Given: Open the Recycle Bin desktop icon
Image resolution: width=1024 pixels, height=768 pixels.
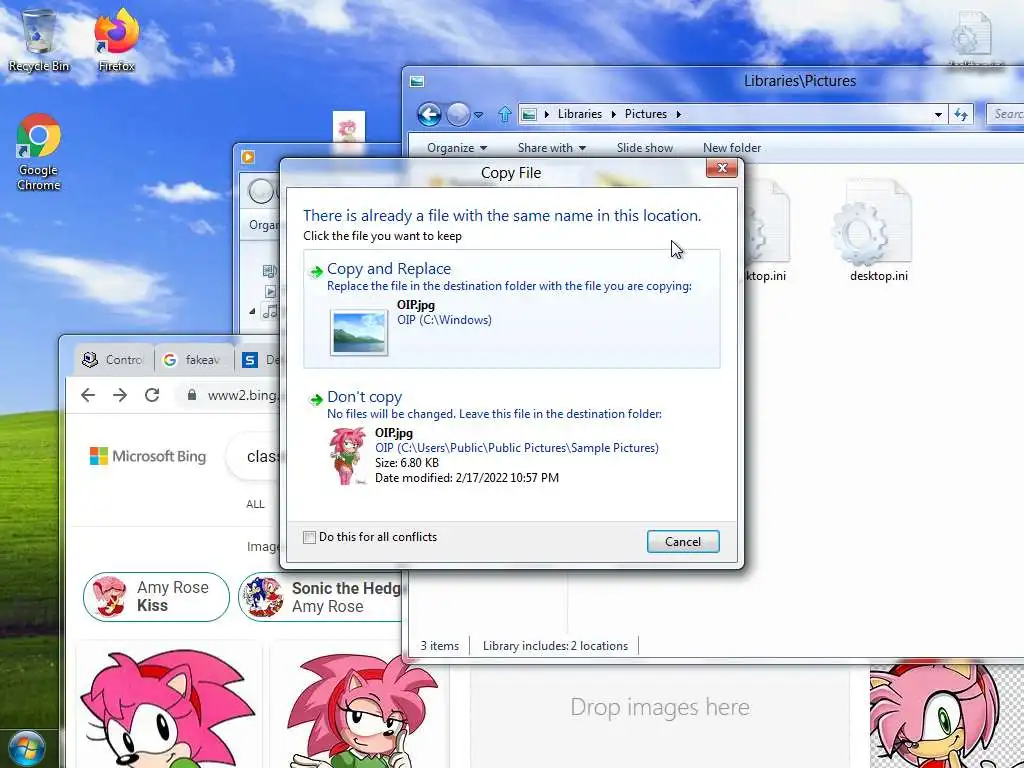Looking at the screenshot, I should tap(39, 40).
